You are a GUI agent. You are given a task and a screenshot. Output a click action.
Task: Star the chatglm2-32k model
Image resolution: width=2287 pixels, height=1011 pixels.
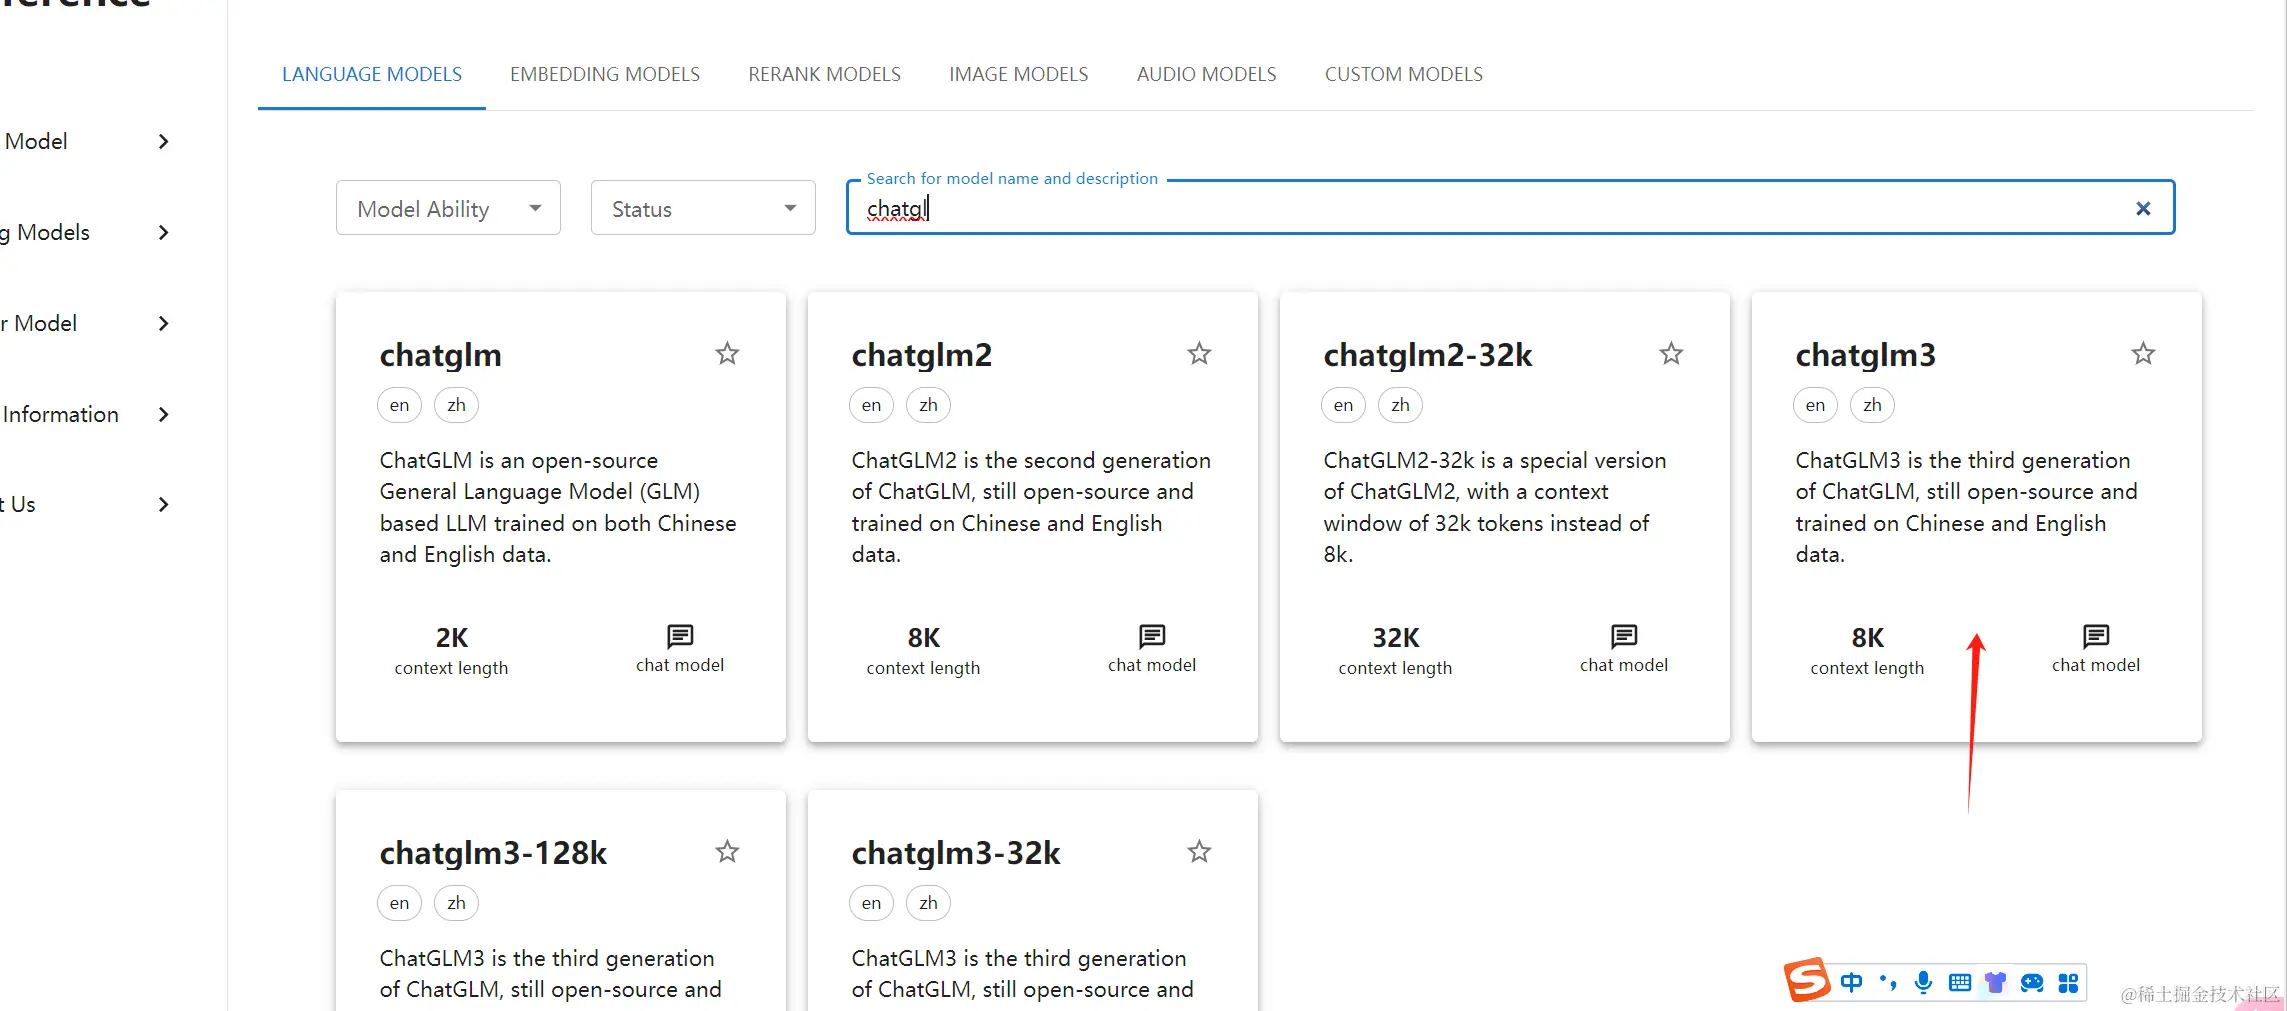click(1671, 353)
